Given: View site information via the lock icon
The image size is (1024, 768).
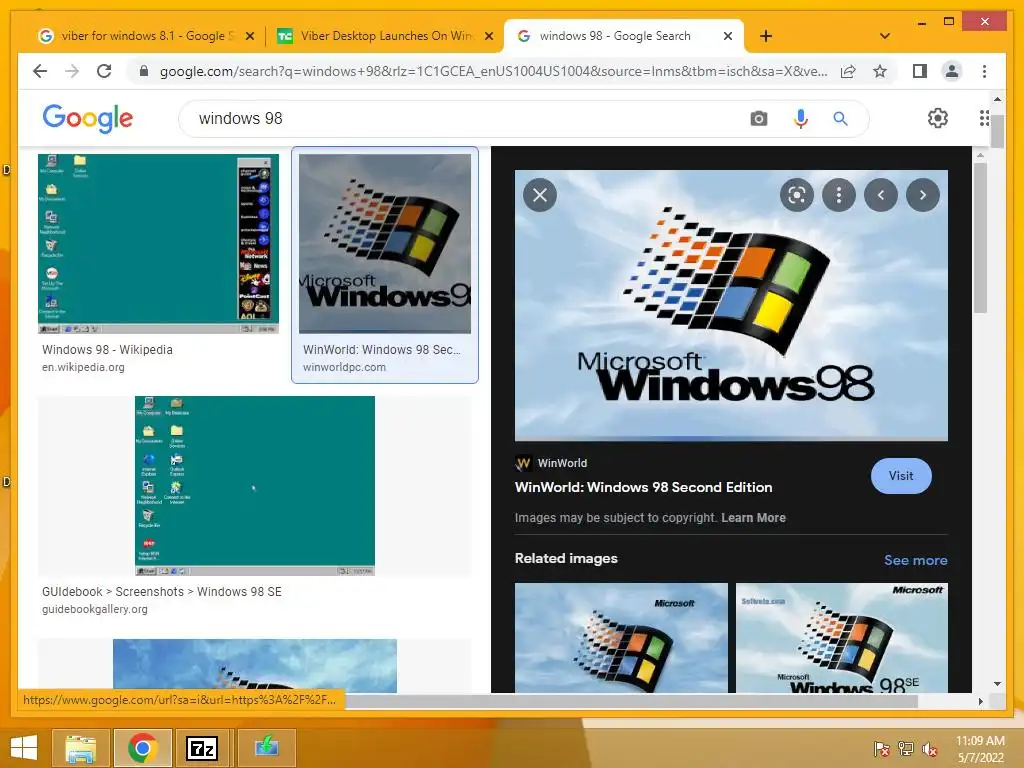Looking at the screenshot, I should pos(144,71).
